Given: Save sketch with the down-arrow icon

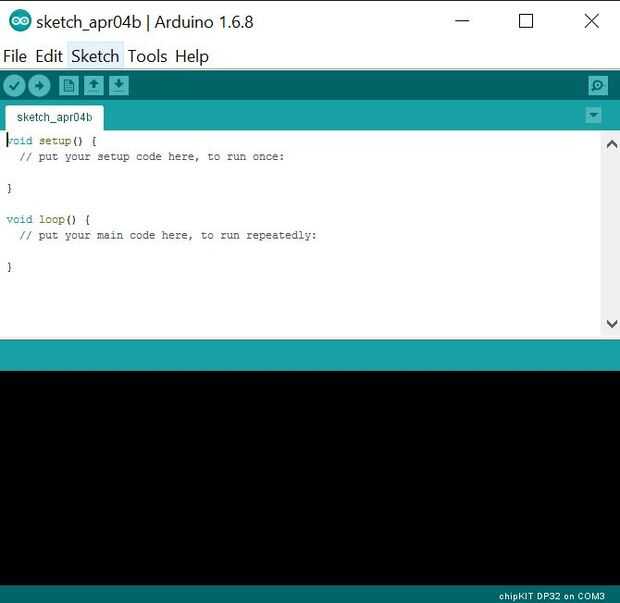Looking at the screenshot, I should 119,85.
